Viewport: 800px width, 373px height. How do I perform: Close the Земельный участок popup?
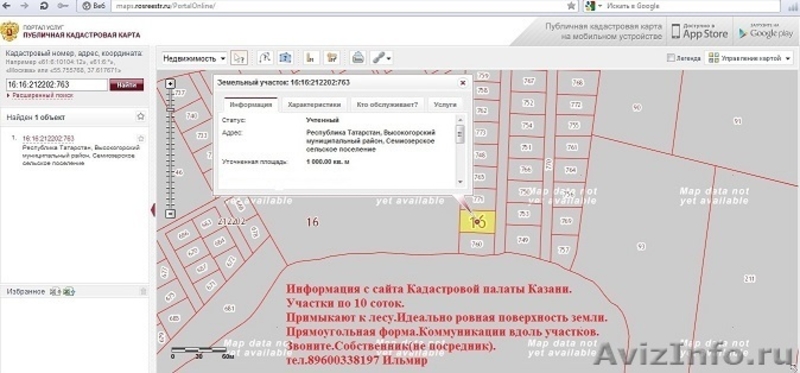click(463, 82)
